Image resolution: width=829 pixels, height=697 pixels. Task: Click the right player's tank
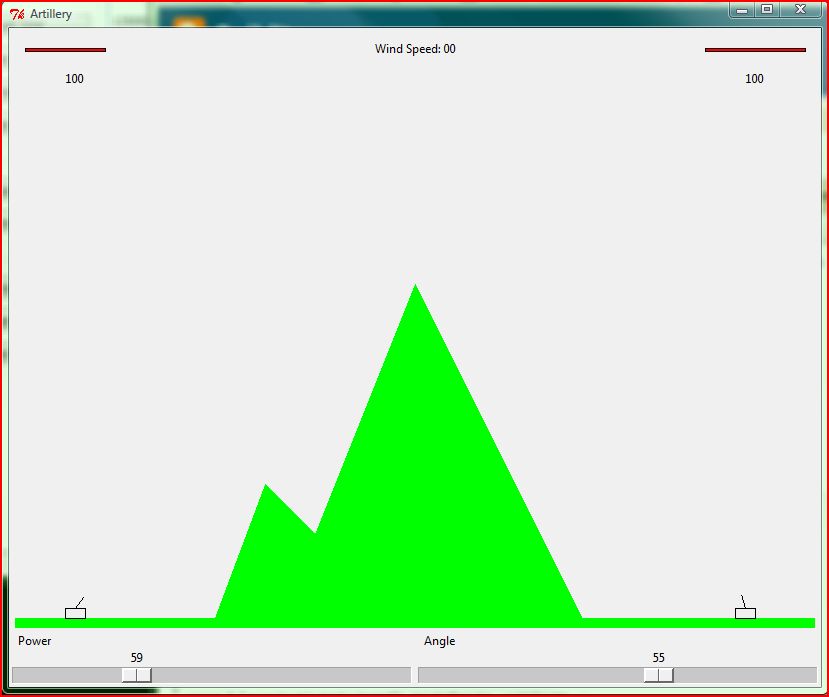[x=745, y=613]
